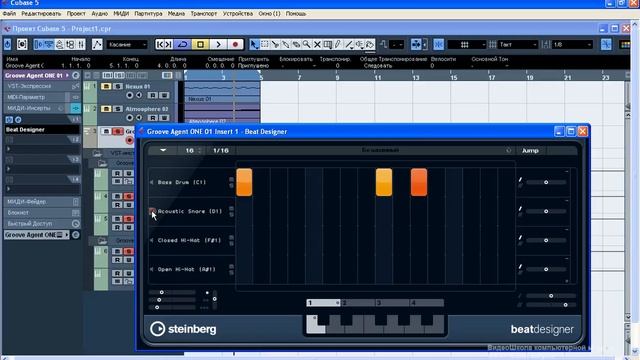Adjust the Acoustic Snare lane offset slider
Viewport: 640px width, 360px height.
(x=546, y=211)
